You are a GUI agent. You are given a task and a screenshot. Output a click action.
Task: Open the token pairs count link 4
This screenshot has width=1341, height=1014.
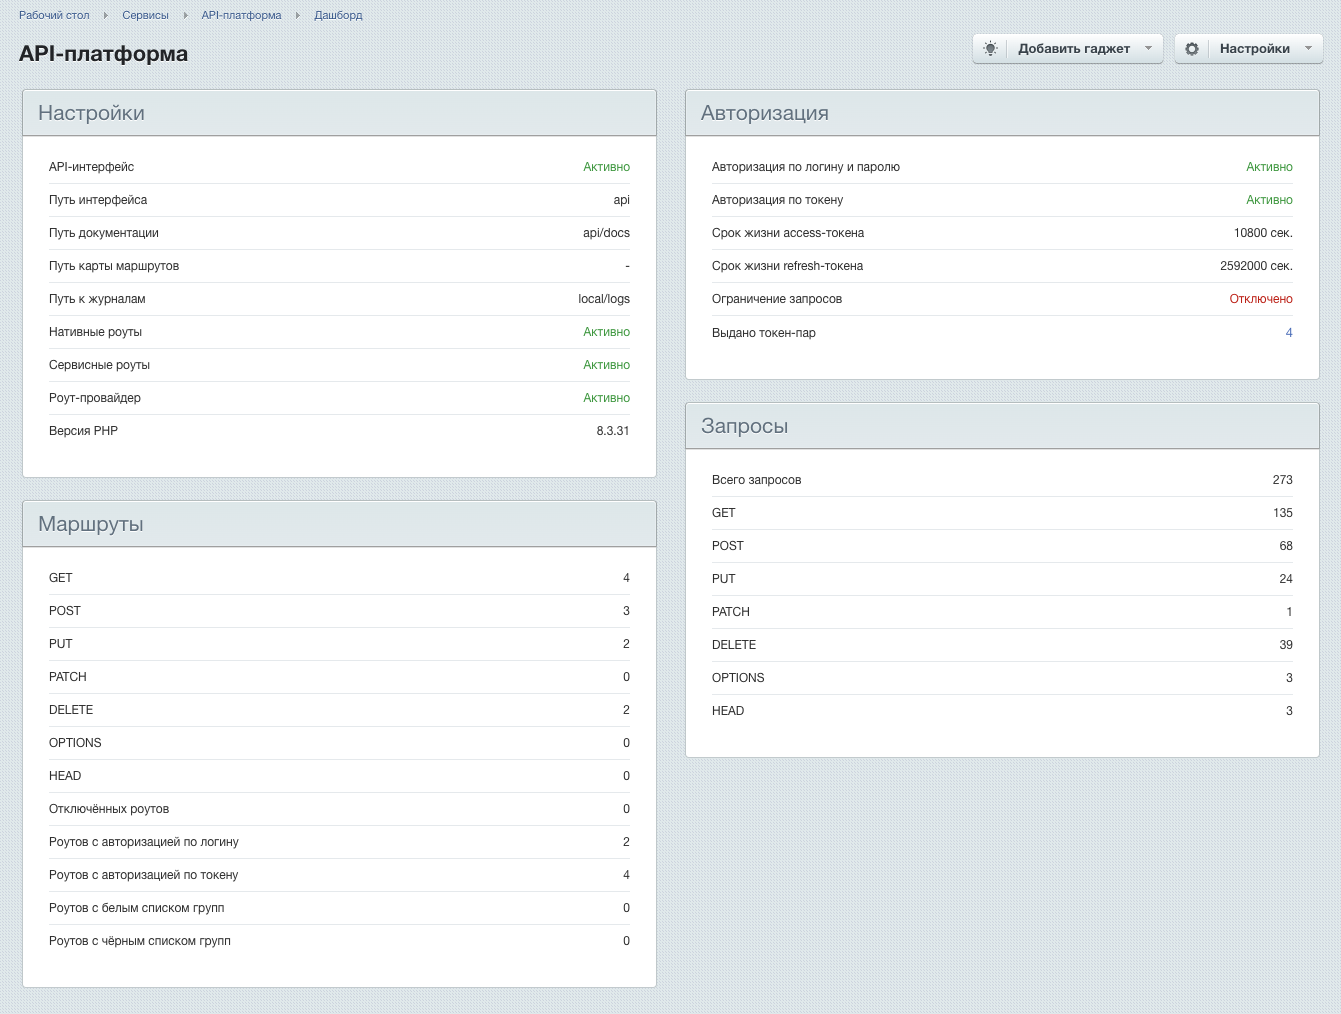pyautogui.click(x=1289, y=333)
